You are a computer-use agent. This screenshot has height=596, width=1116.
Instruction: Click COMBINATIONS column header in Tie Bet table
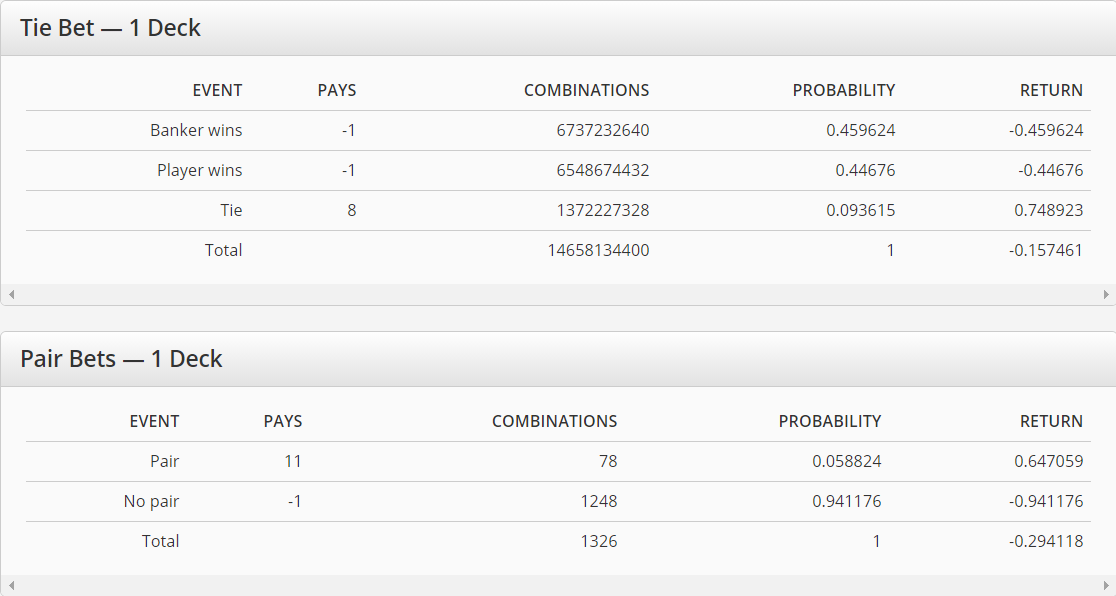pyautogui.click(x=586, y=90)
